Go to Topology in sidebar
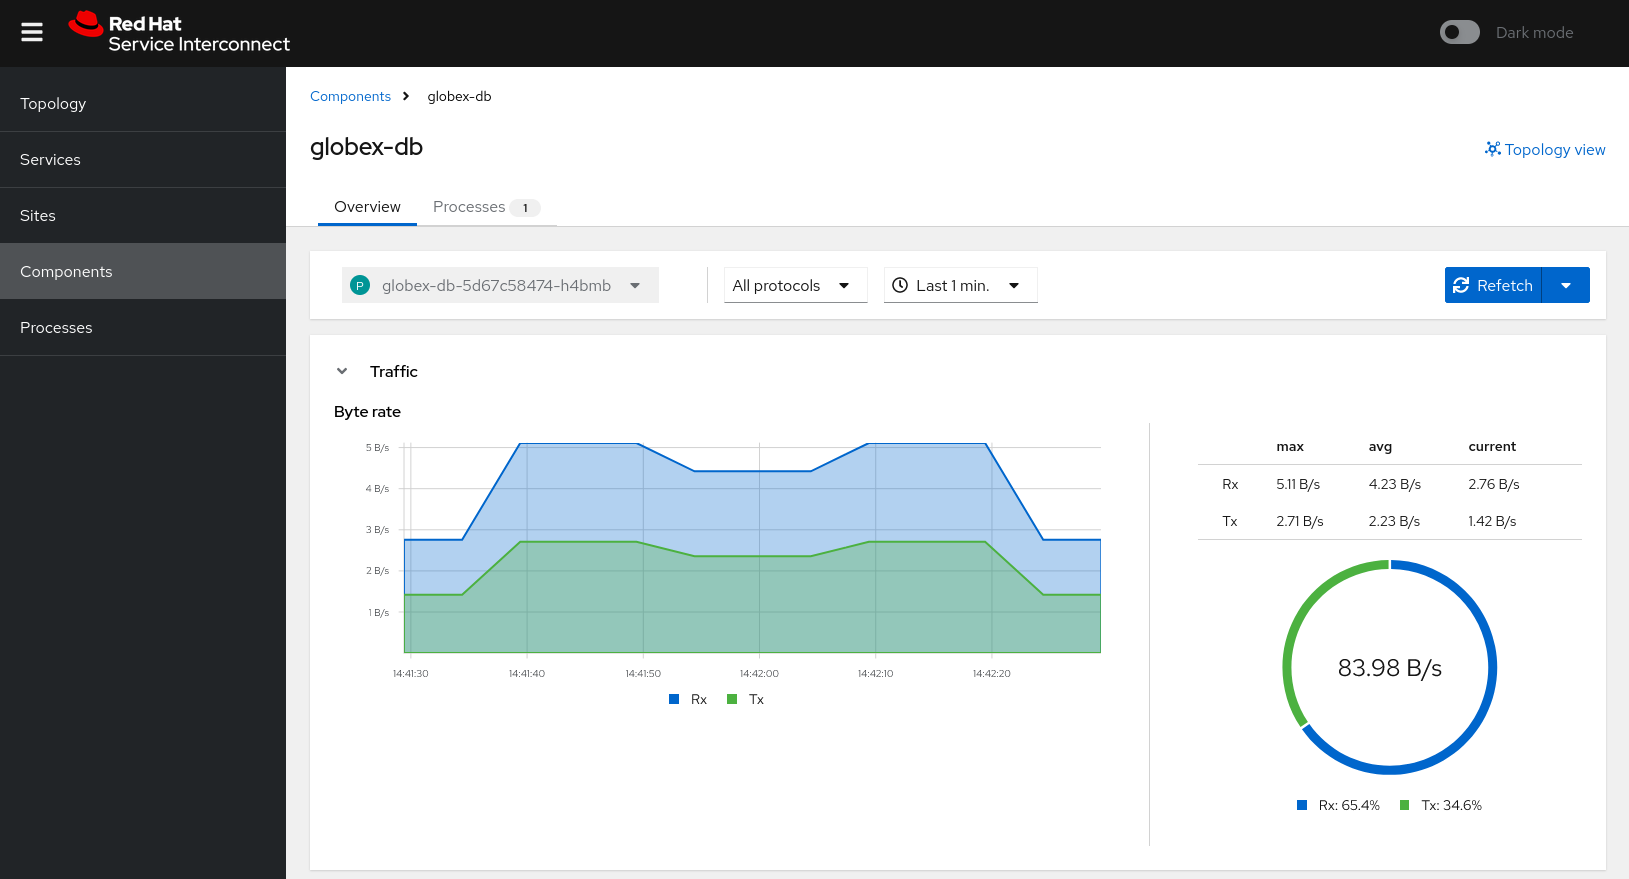 (143, 104)
